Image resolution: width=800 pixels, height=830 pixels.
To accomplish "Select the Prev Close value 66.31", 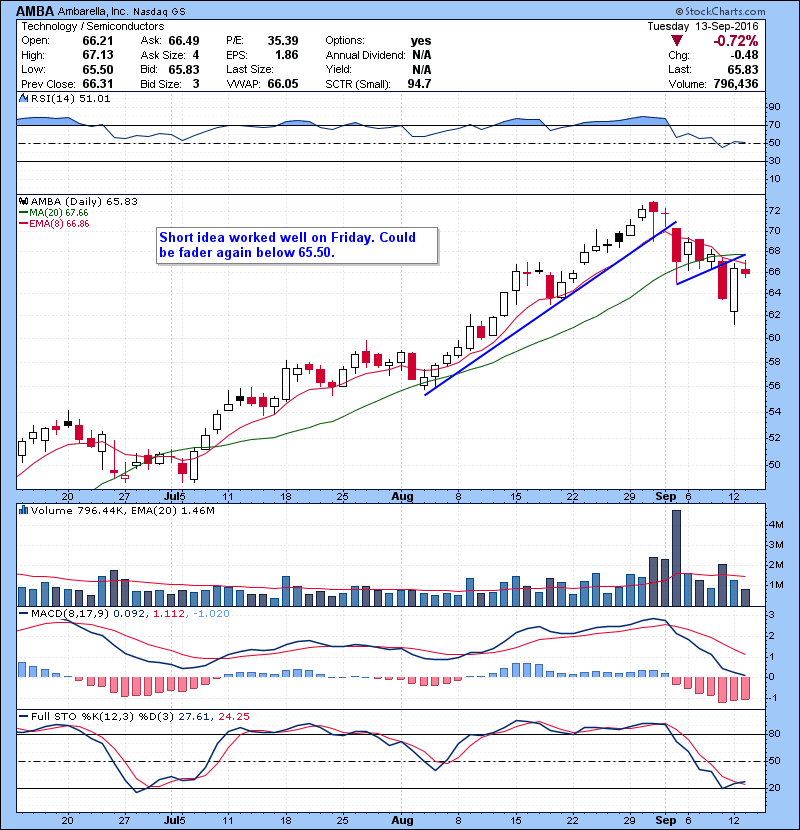I will [98, 84].
